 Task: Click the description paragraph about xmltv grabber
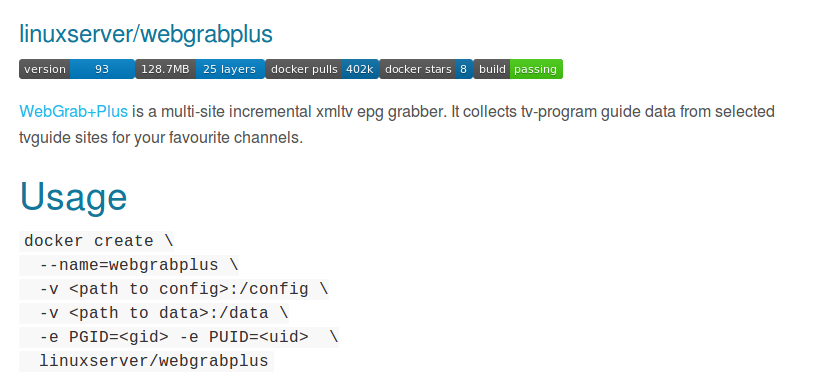tap(397, 125)
